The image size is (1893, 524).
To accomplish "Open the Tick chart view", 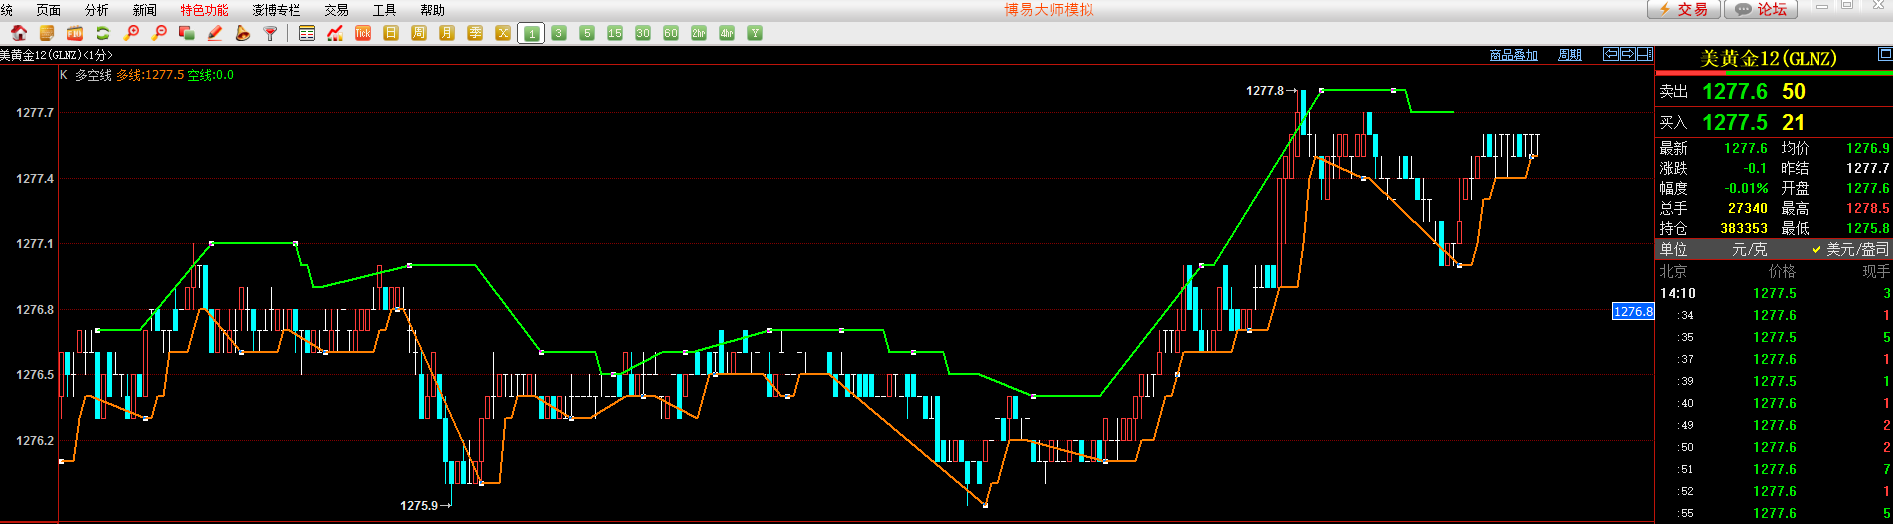I will click(x=363, y=33).
